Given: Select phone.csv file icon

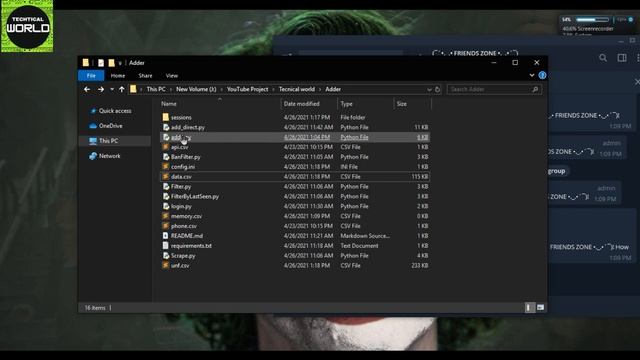Looking at the screenshot, I should click(165, 226).
